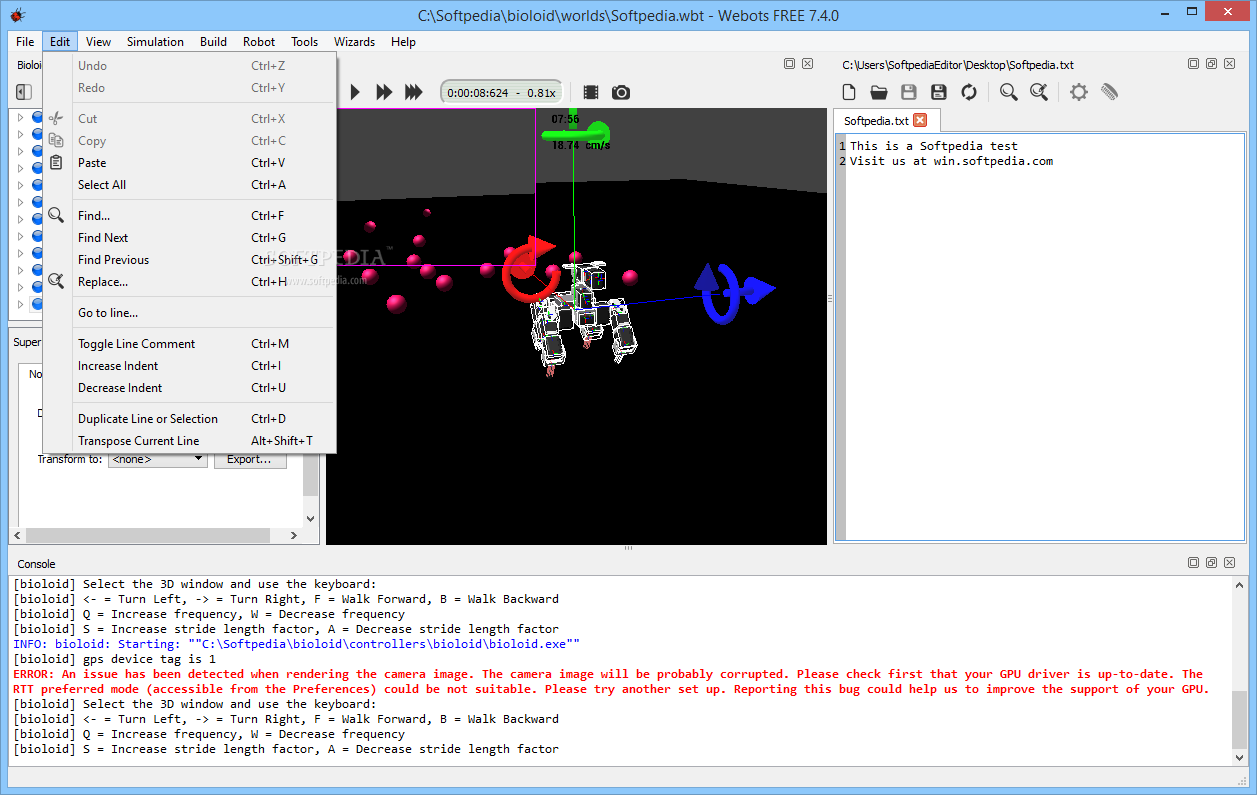This screenshot has width=1257, height=795.
Task: Select Transpose Current Line entry
Action: coord(189,441)
